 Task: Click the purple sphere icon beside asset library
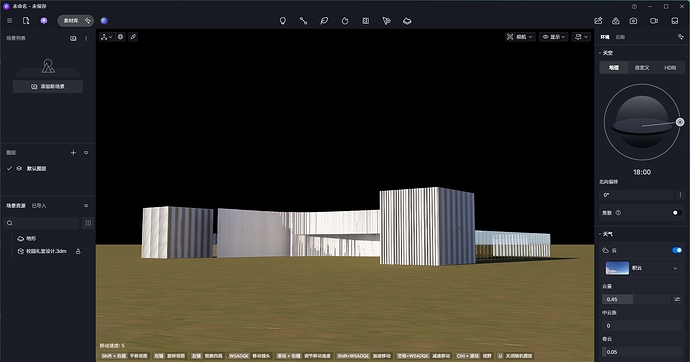point(104,21)
